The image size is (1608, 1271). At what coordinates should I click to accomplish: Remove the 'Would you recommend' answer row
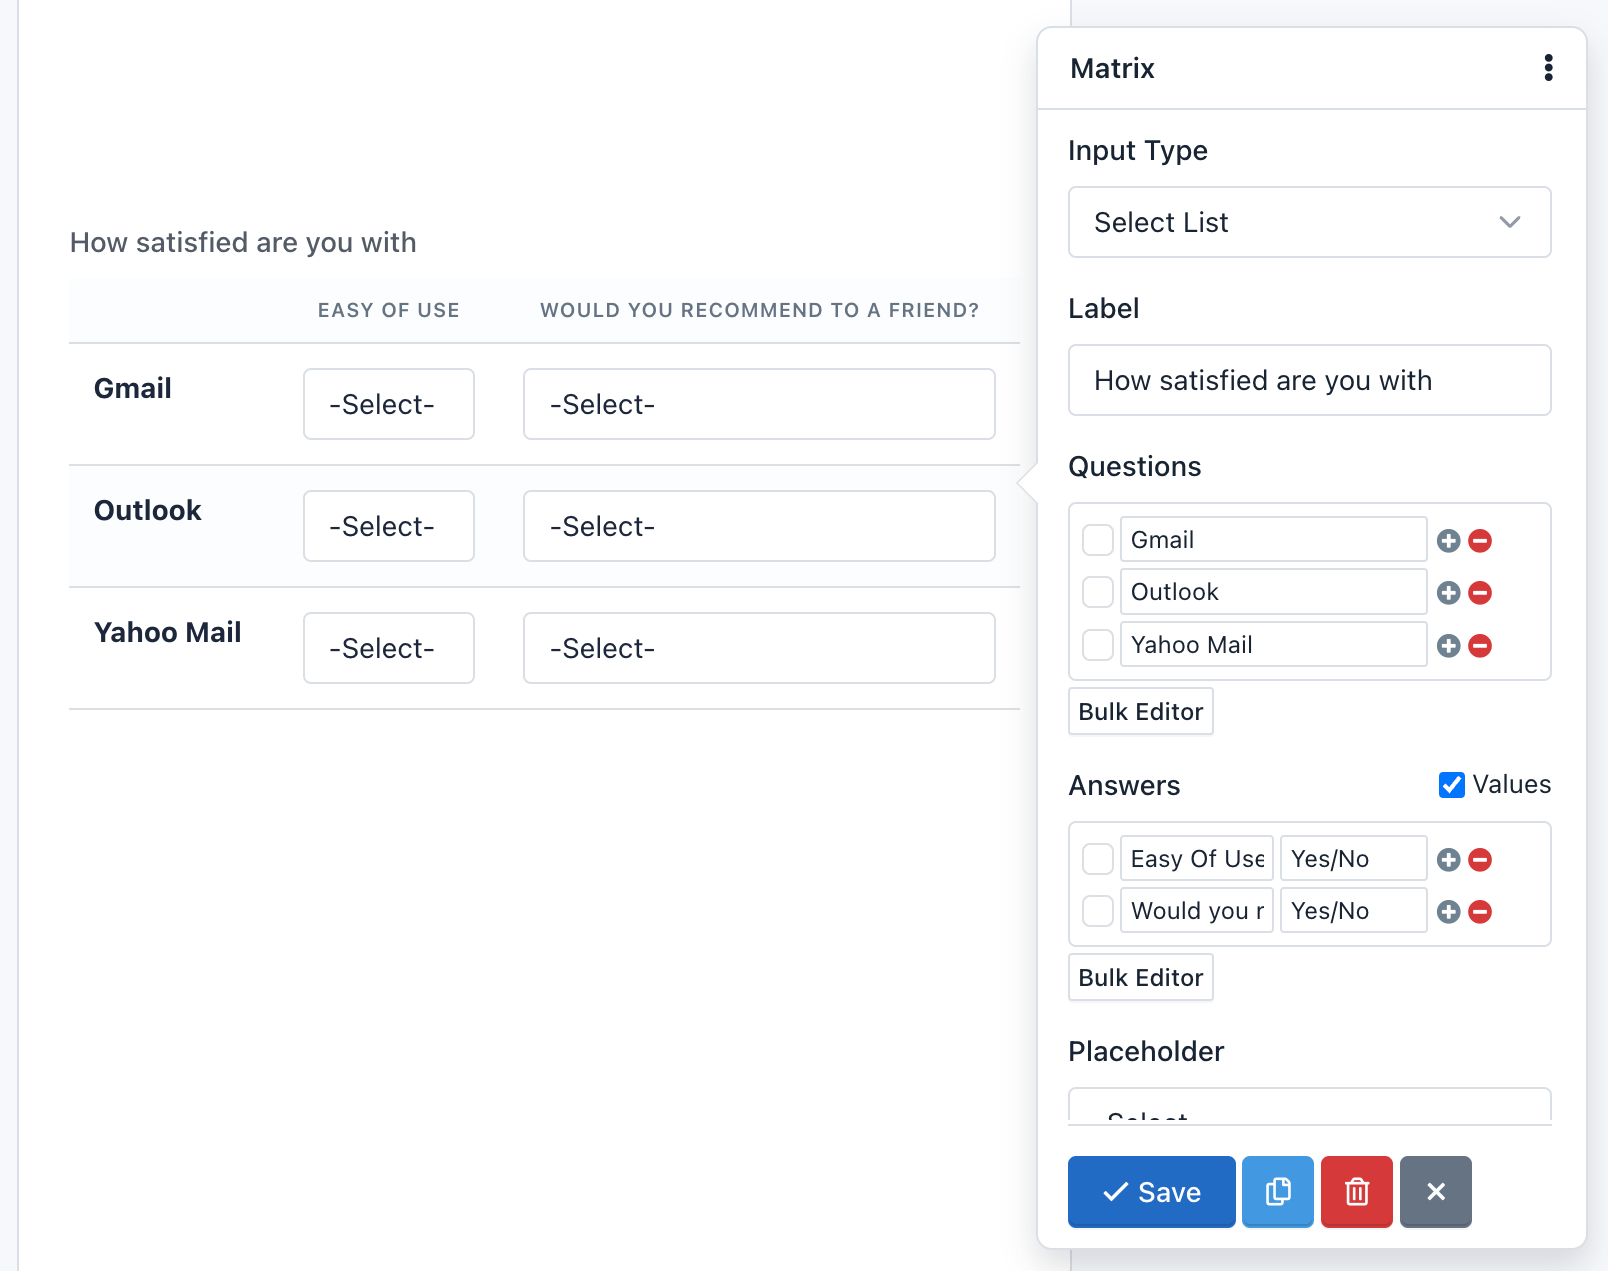pos(1479,911)
